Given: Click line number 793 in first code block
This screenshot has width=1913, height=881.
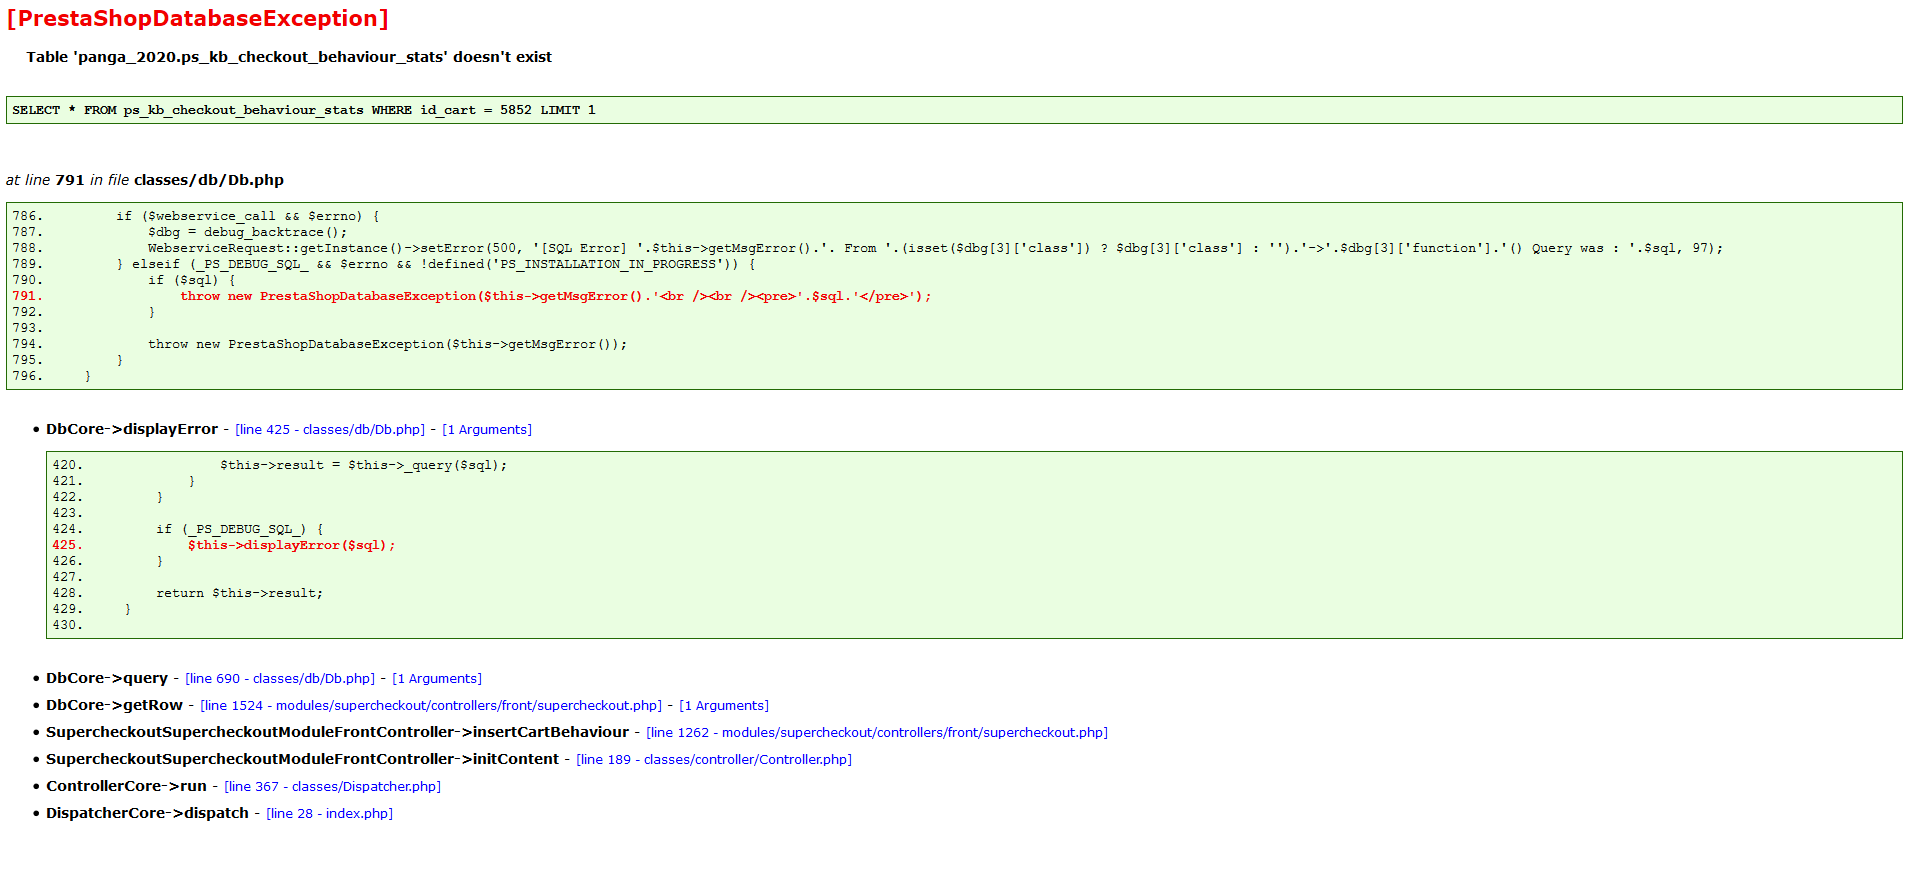Looking at the screenshot, I should [x=27, y=328].
